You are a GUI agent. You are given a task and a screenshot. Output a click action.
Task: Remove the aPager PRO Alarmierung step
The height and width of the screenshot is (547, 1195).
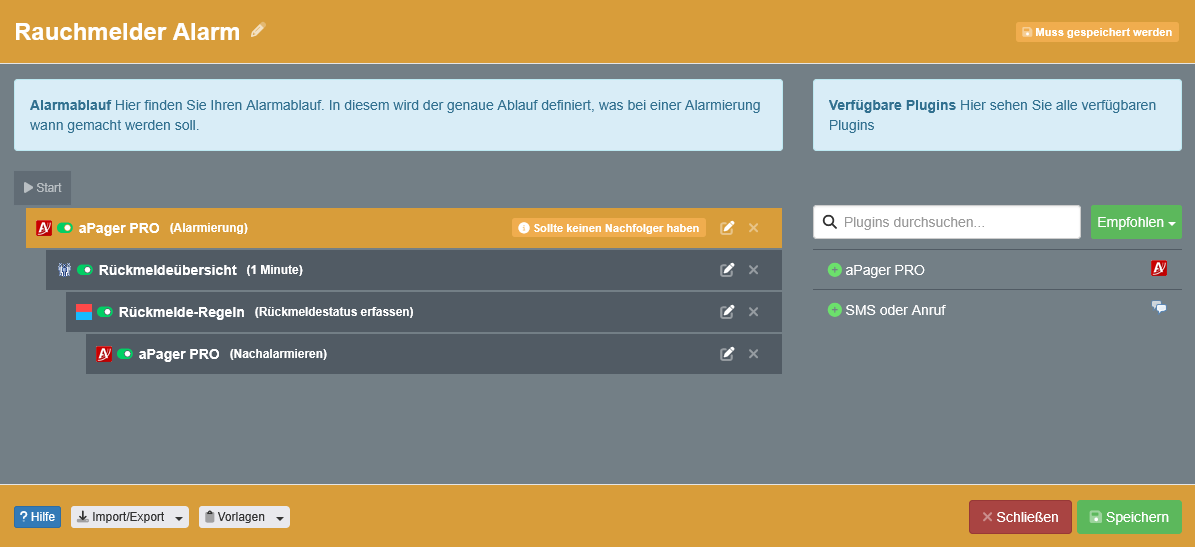point(753,228)
